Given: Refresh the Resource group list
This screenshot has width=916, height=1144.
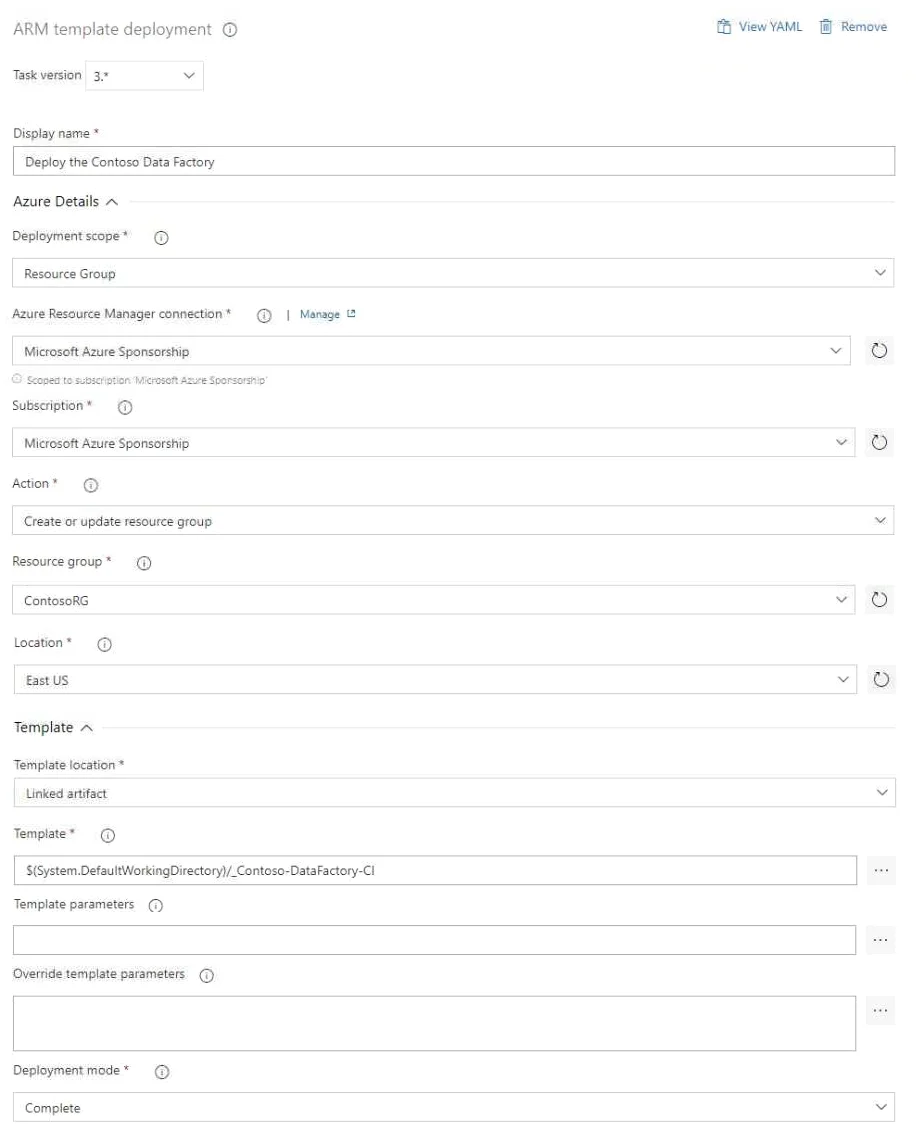Looking at the screenshot, I should [x=880, y=600].
